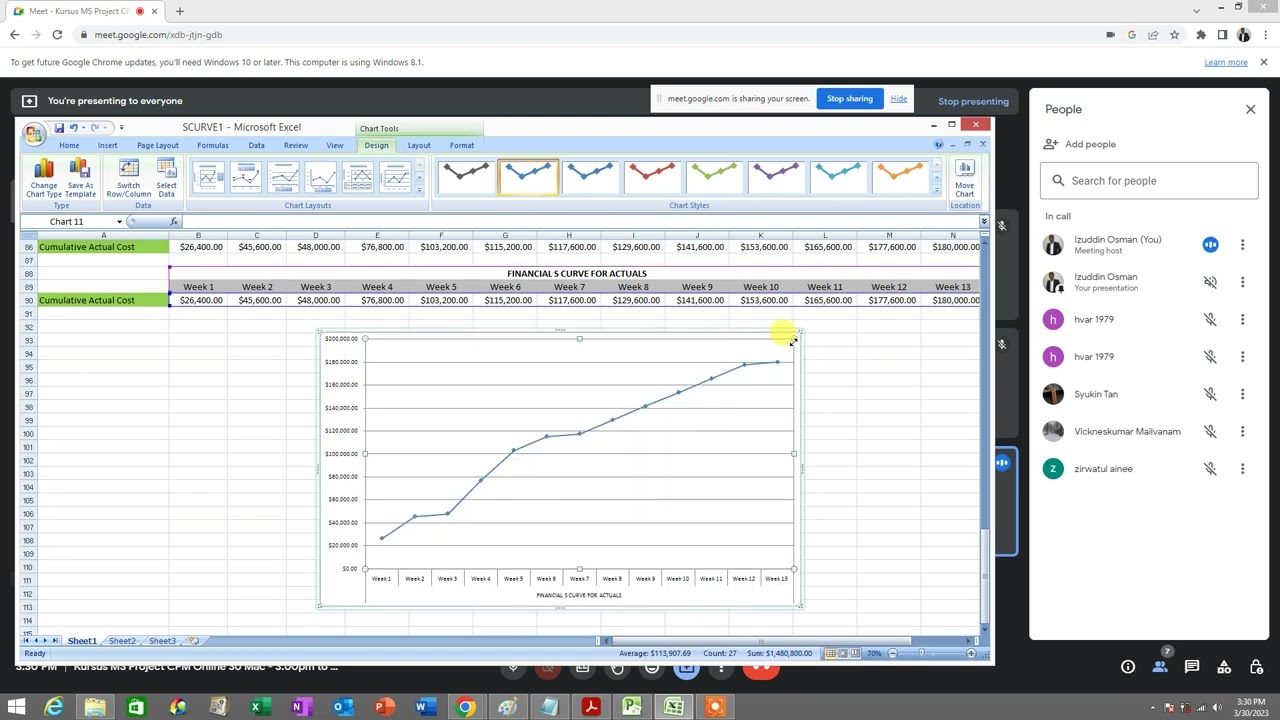Reload the Meet page in Chrome
Image resolution: width=1280 pixels, height=720 pixels.
click(x=57, y=35)
